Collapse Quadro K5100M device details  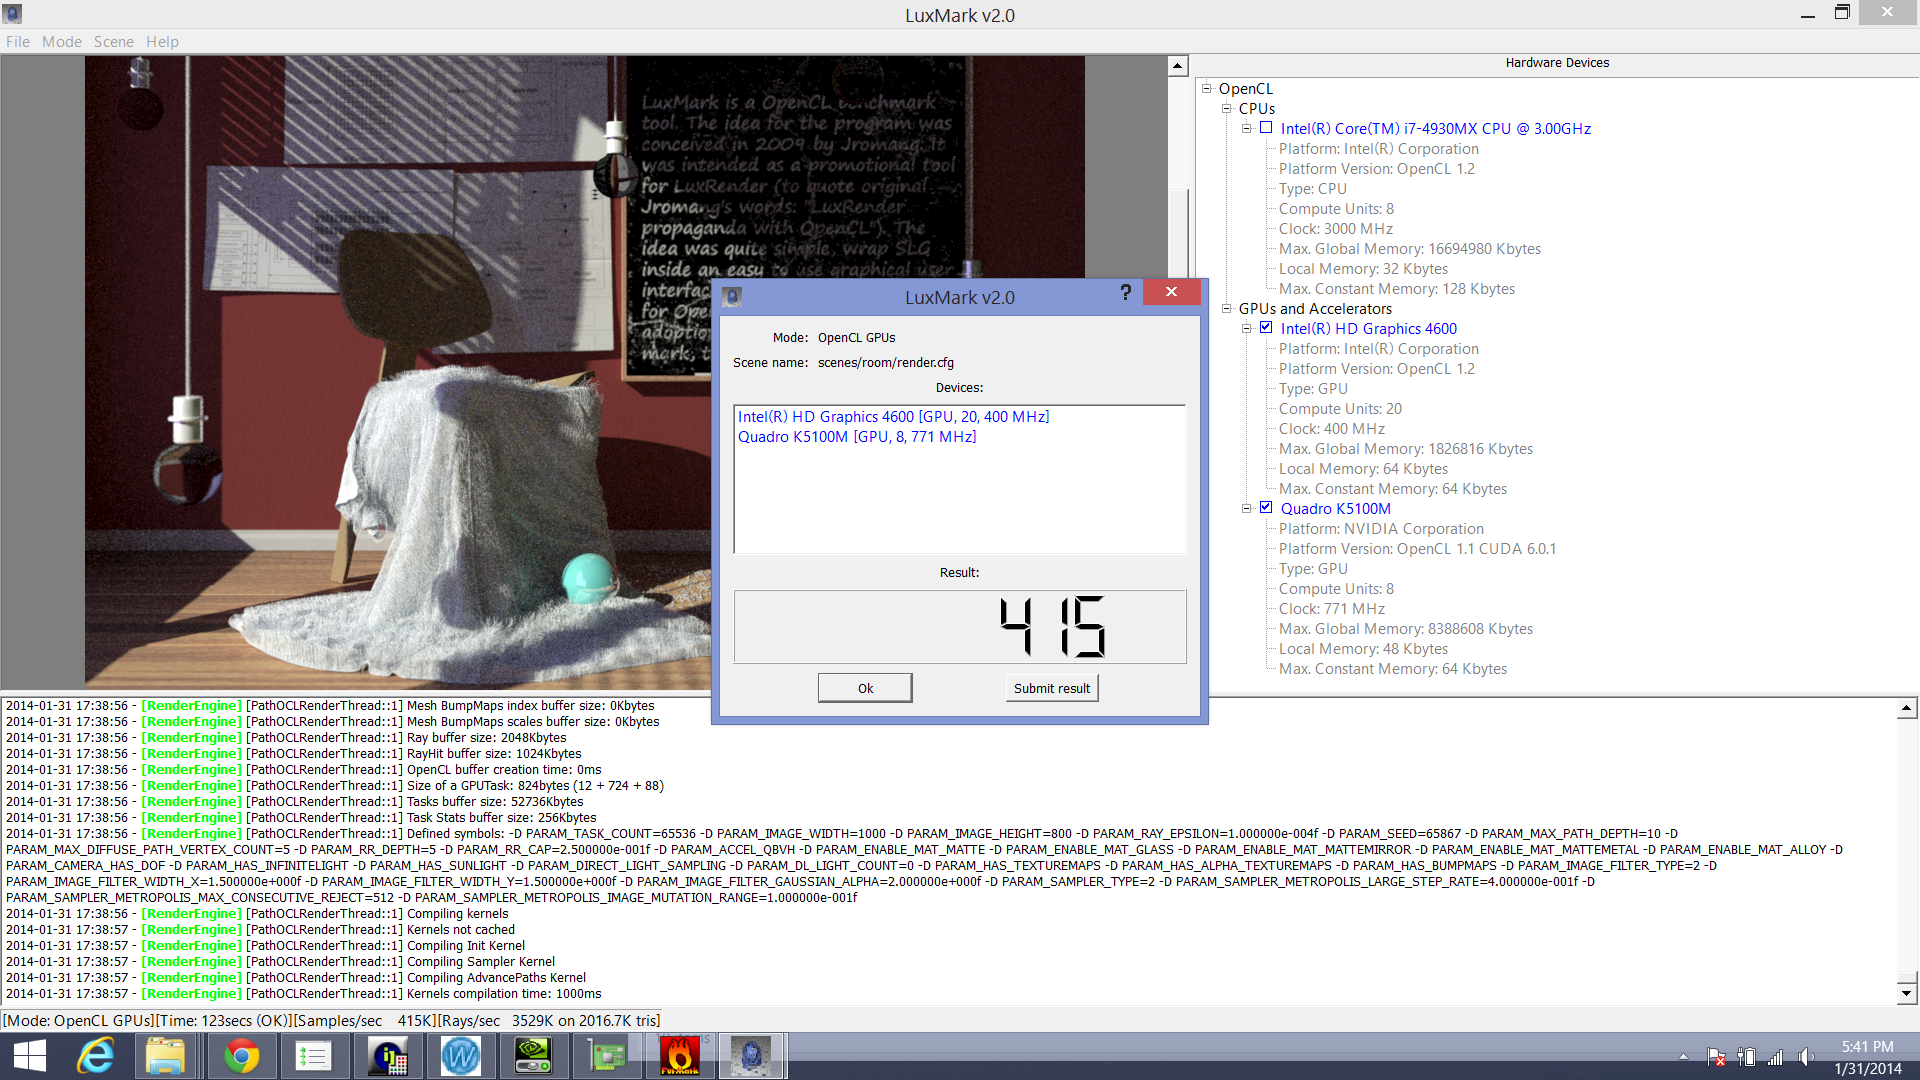pos(1247,508)
